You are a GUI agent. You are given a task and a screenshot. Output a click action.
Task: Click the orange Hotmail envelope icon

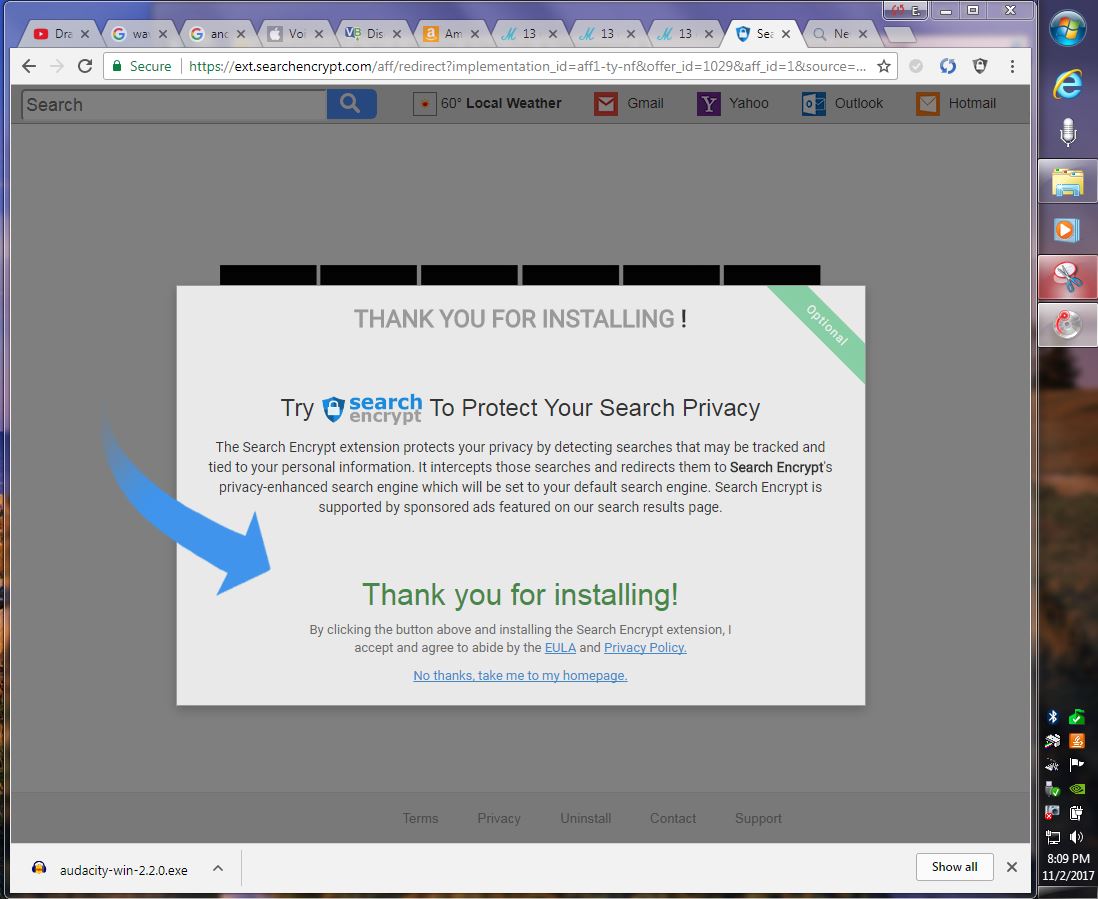[928, 104]
